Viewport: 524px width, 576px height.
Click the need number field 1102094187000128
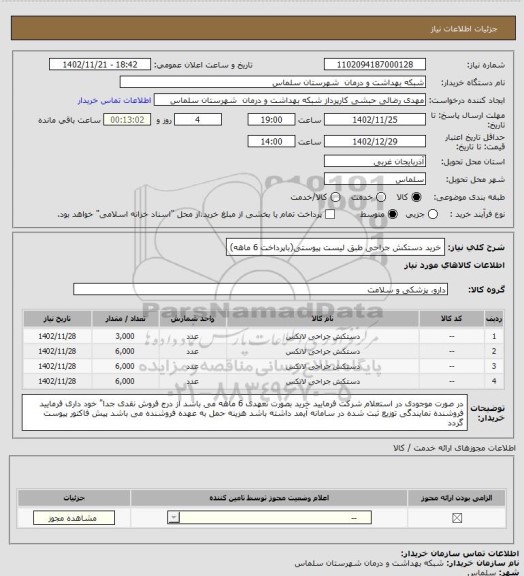point(375,64)
